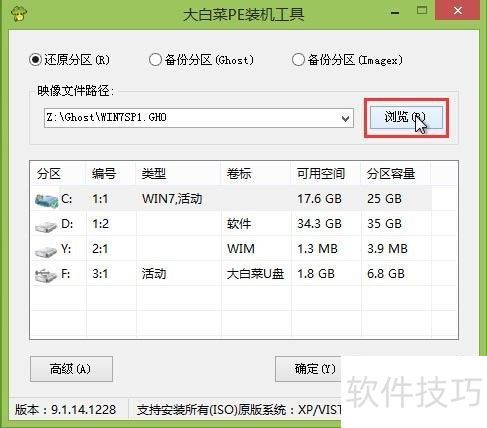Image resolution: width=487 pixels, height=428 pixels.
Task: Click the partition number 2:1 cell
Action: tap(100, 249)
